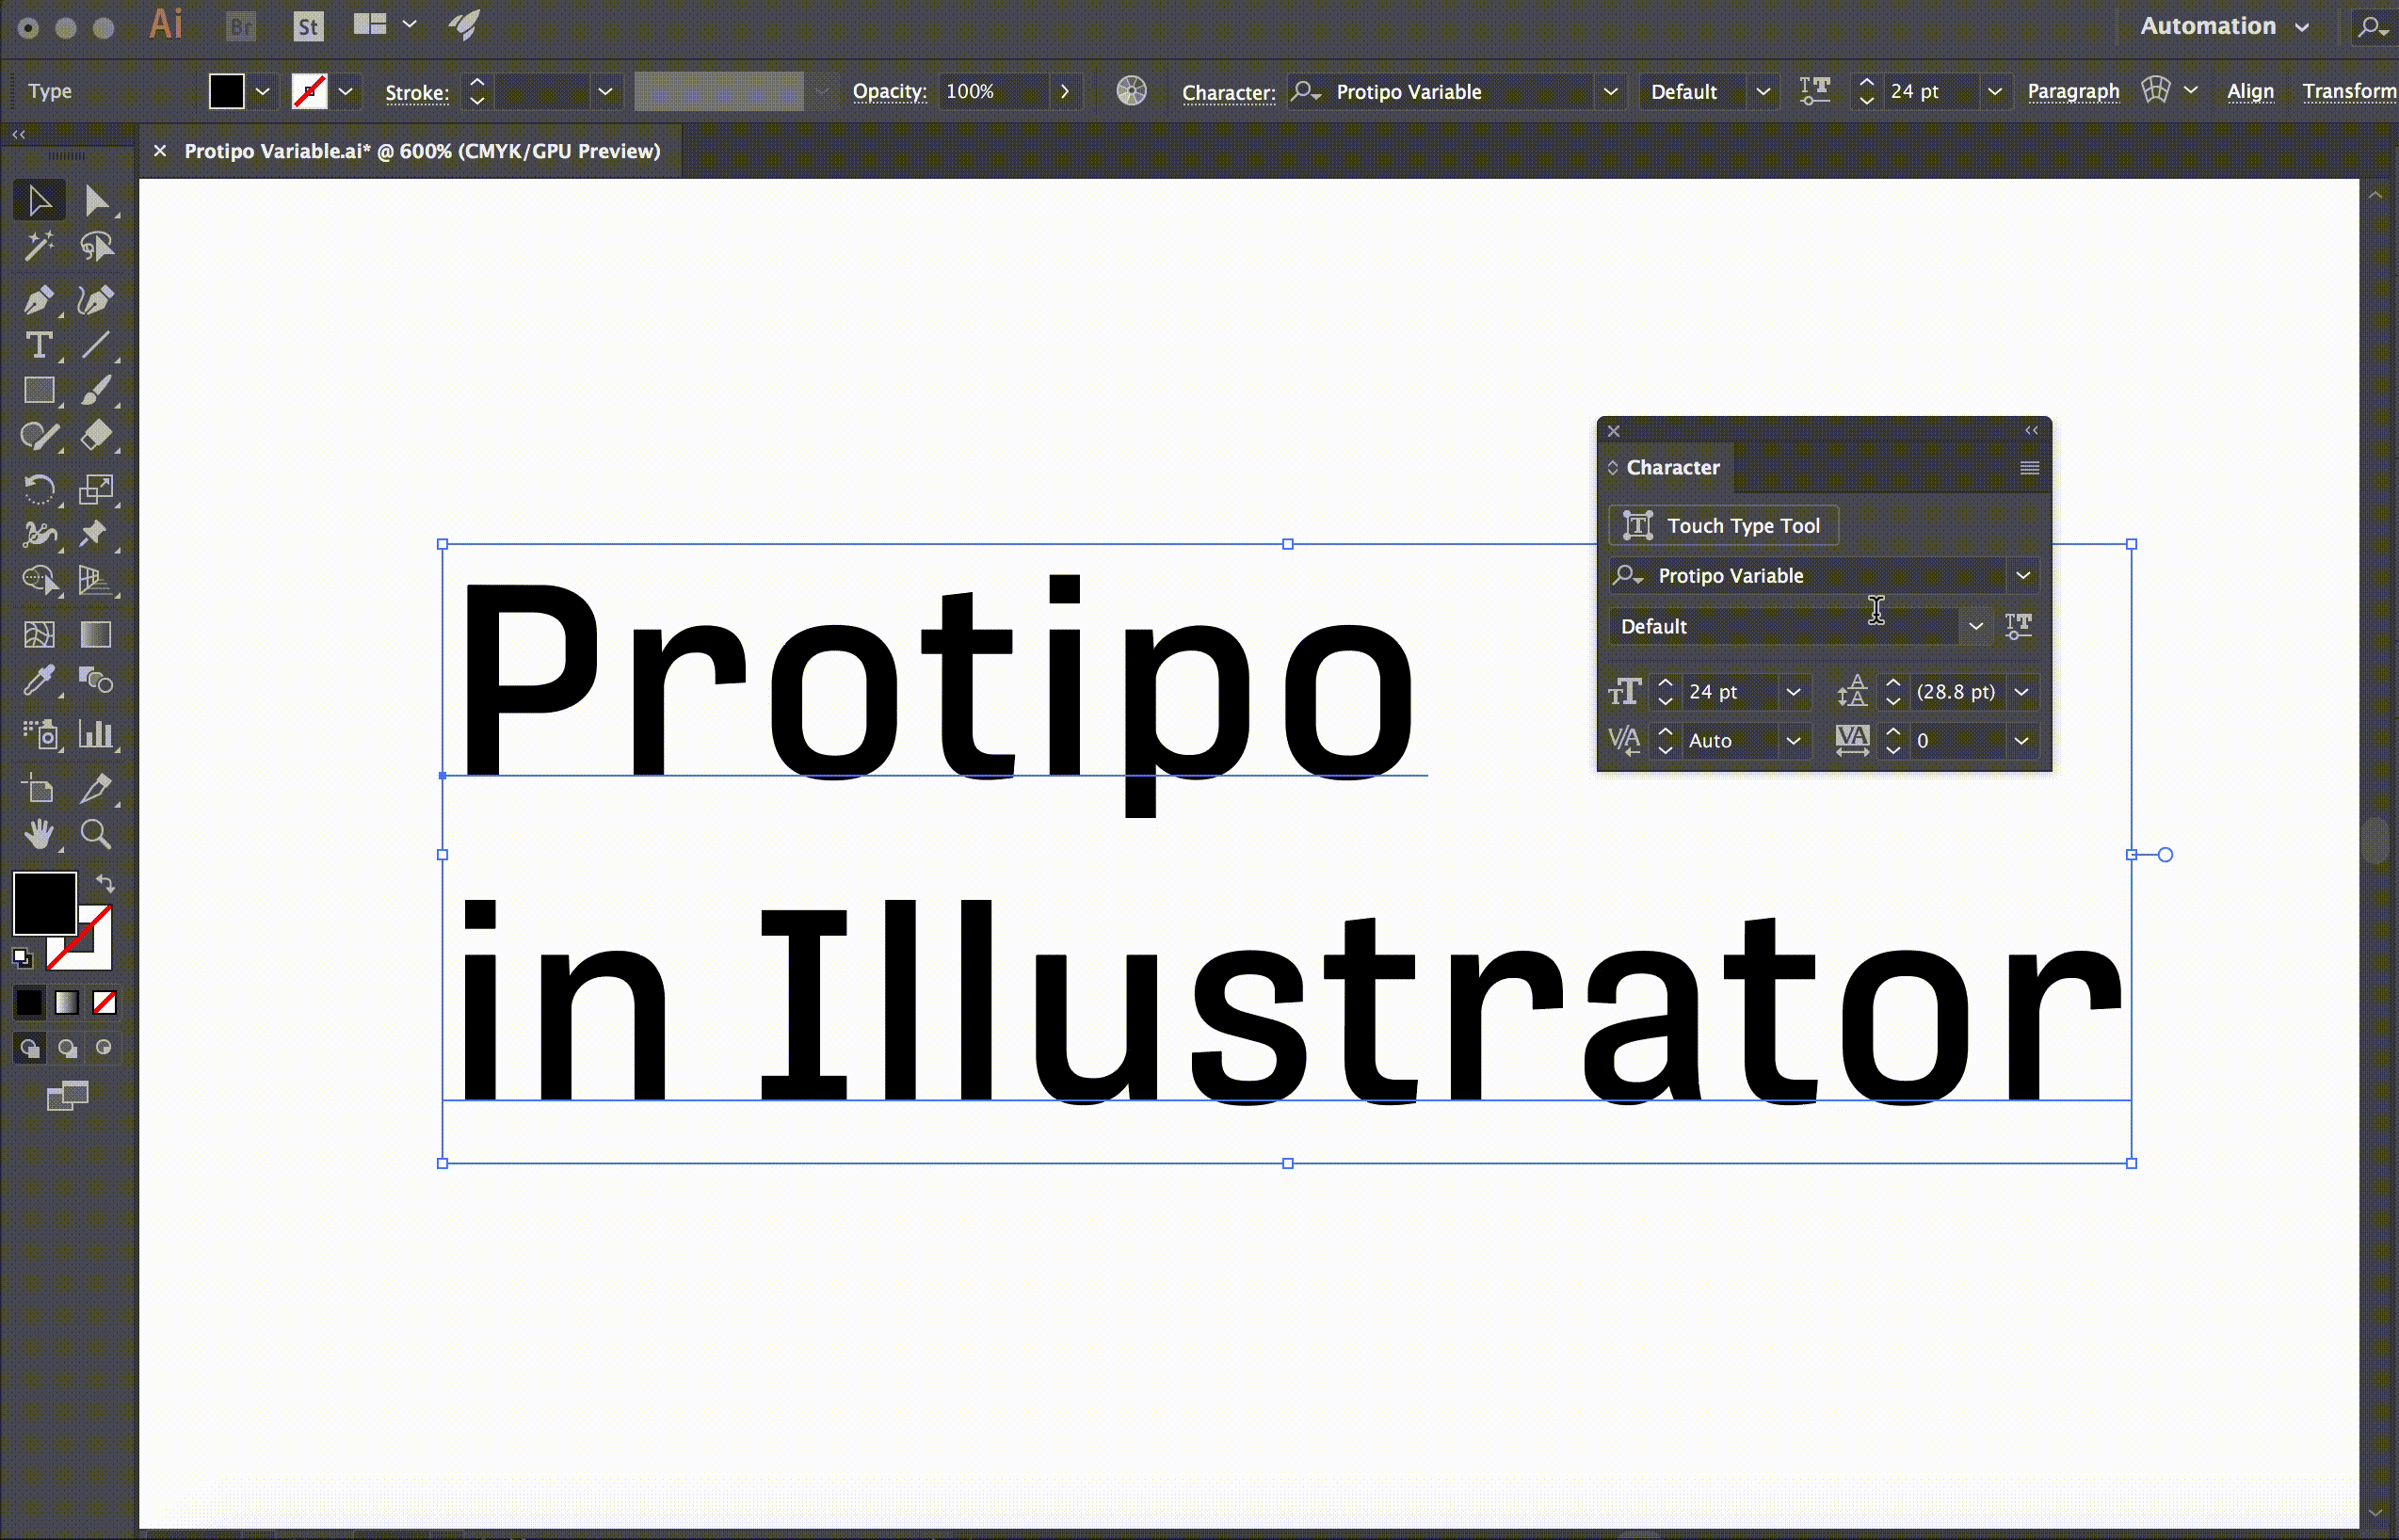
Task: Open font size dropdown in control bar
Action: coord(1994,92)
